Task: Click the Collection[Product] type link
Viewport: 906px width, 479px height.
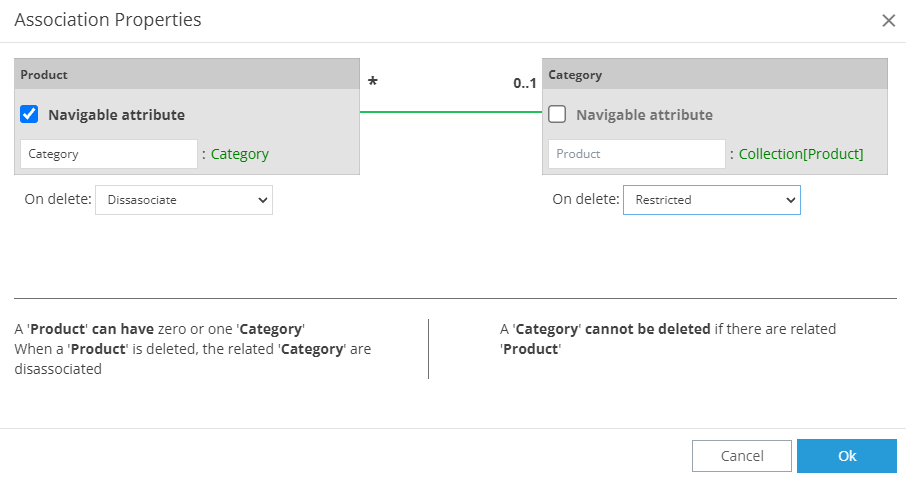Action: point(801,154)
